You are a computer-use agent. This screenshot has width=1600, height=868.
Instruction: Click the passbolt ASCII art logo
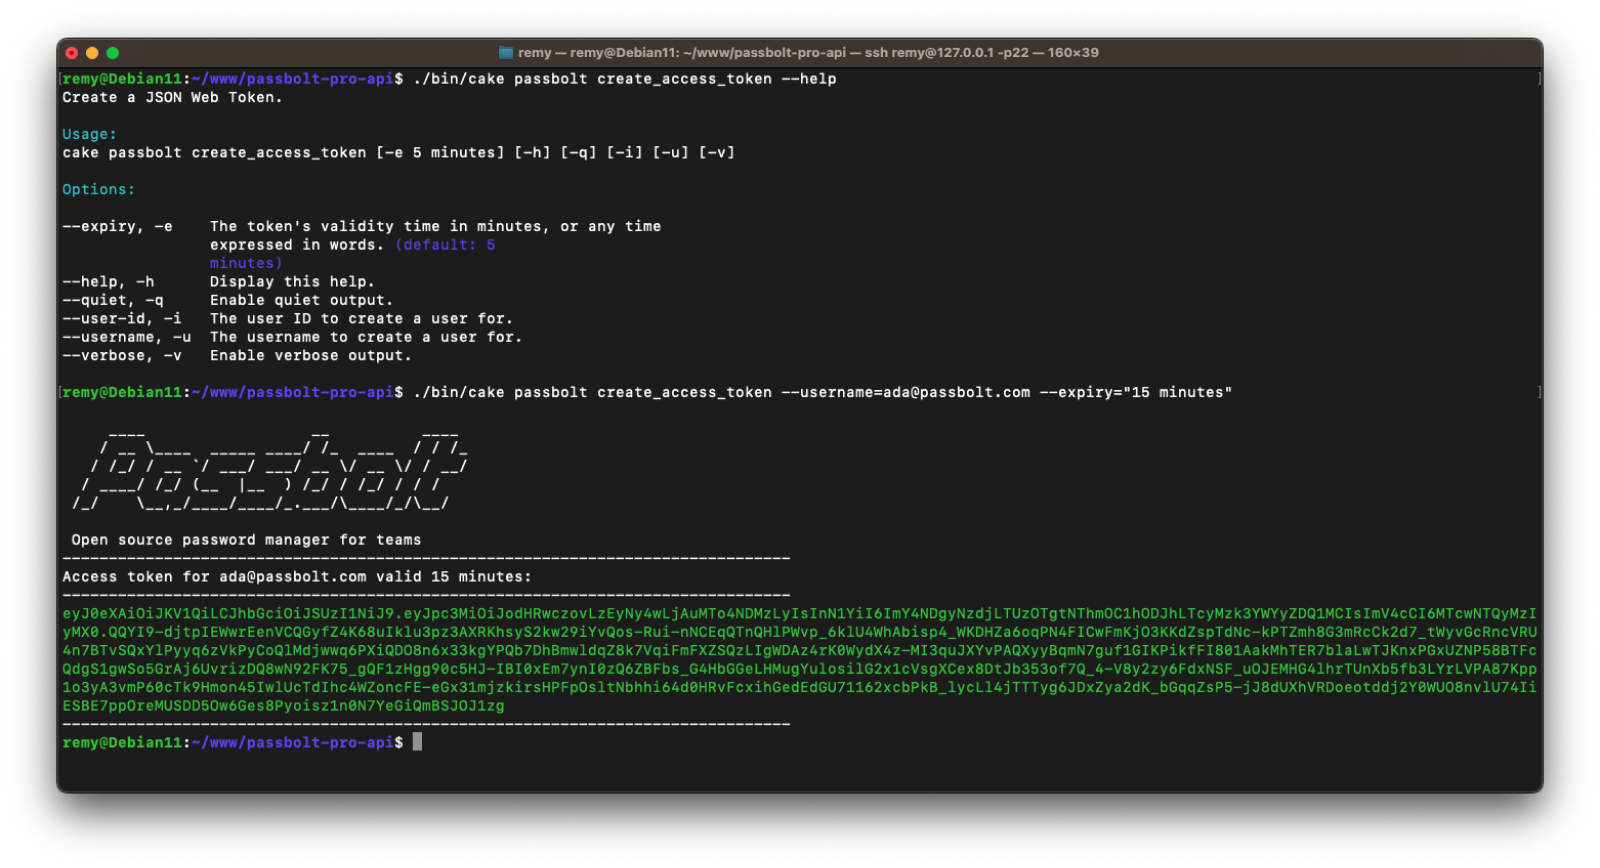click(270, 471)
